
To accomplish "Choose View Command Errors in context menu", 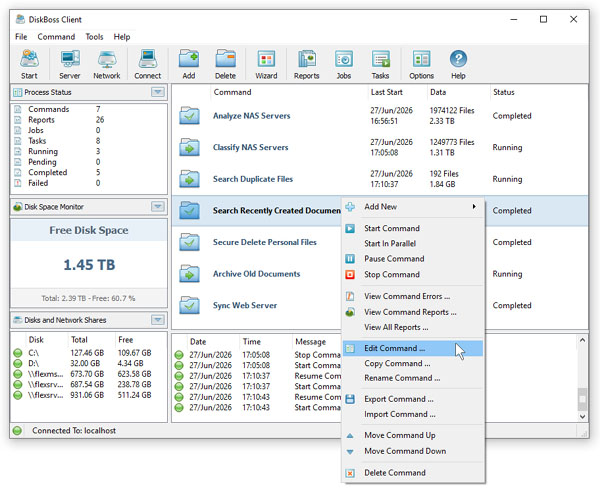I will (413, 296).
